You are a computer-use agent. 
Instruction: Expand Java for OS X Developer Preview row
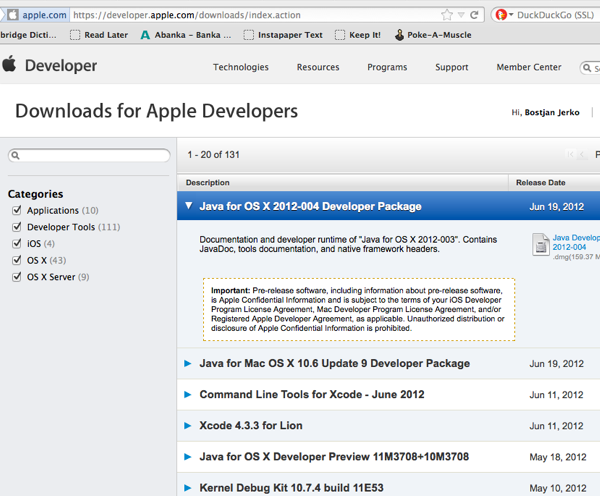pos(188,457)
